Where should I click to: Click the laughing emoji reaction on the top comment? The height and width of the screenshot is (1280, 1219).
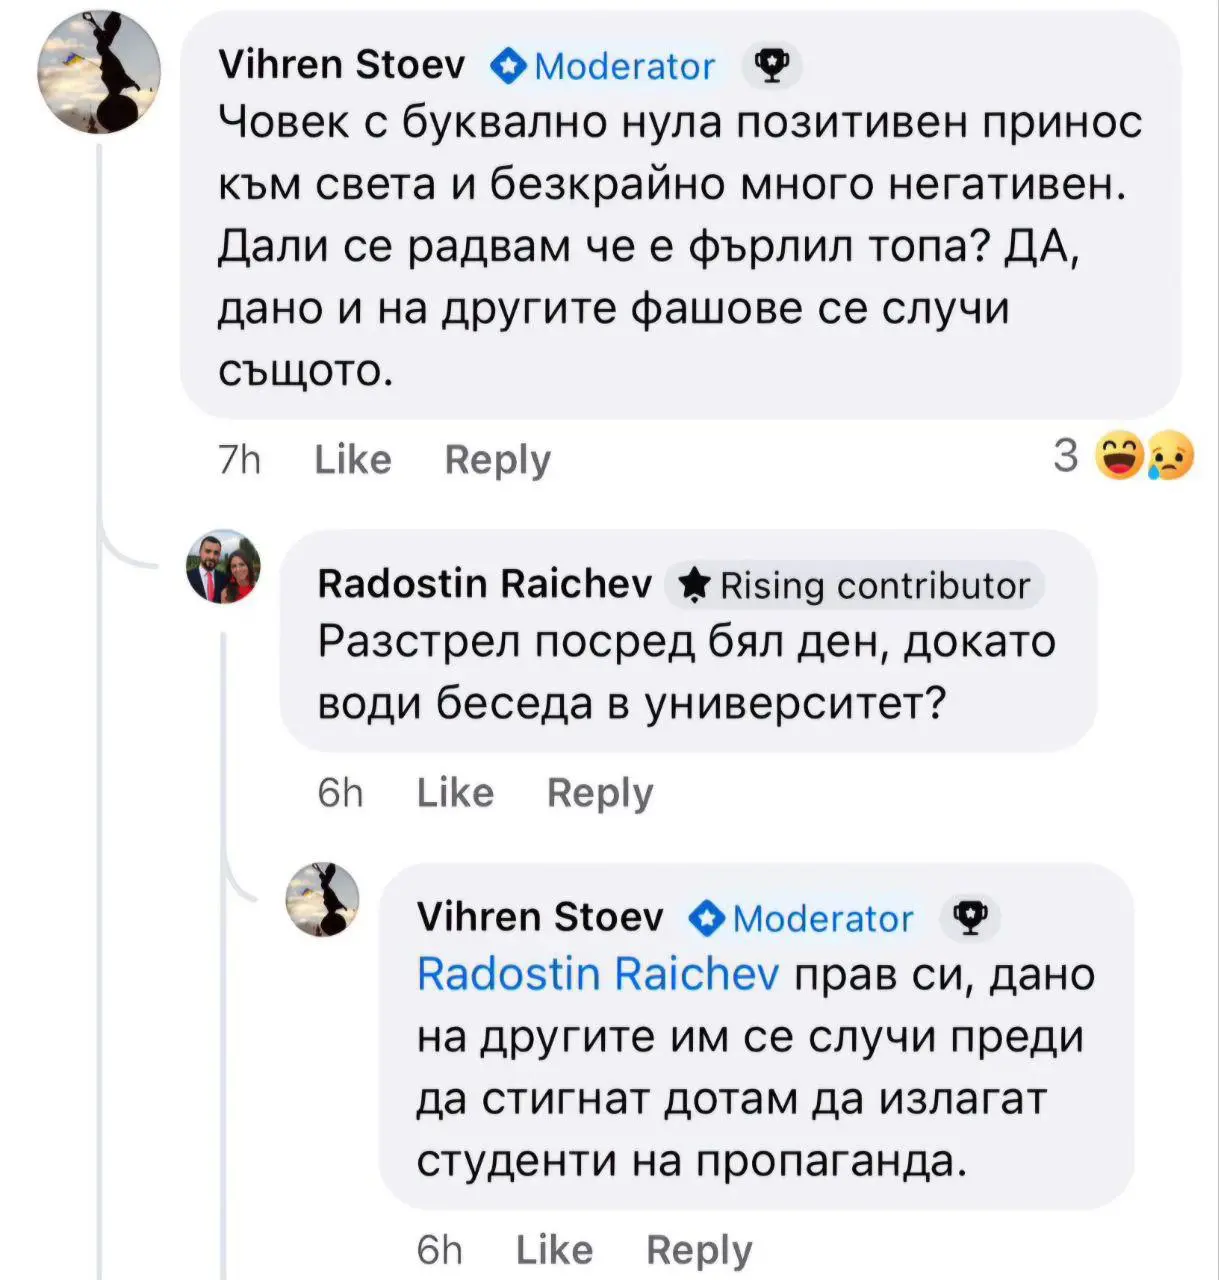pos(1120,457)
